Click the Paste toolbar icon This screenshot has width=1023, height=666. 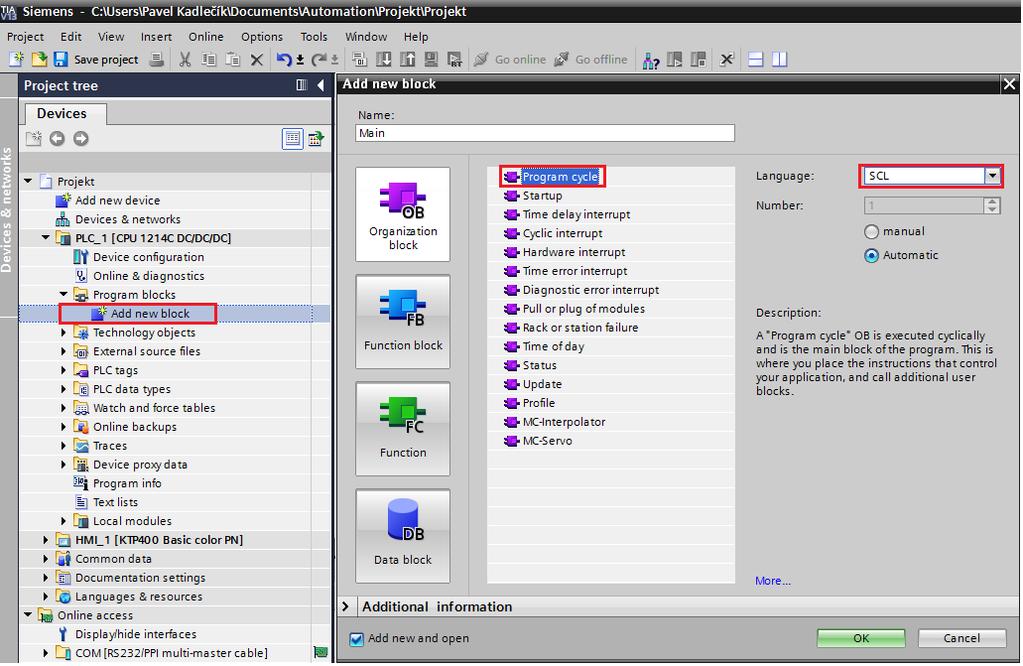click(x=232, y=59)
